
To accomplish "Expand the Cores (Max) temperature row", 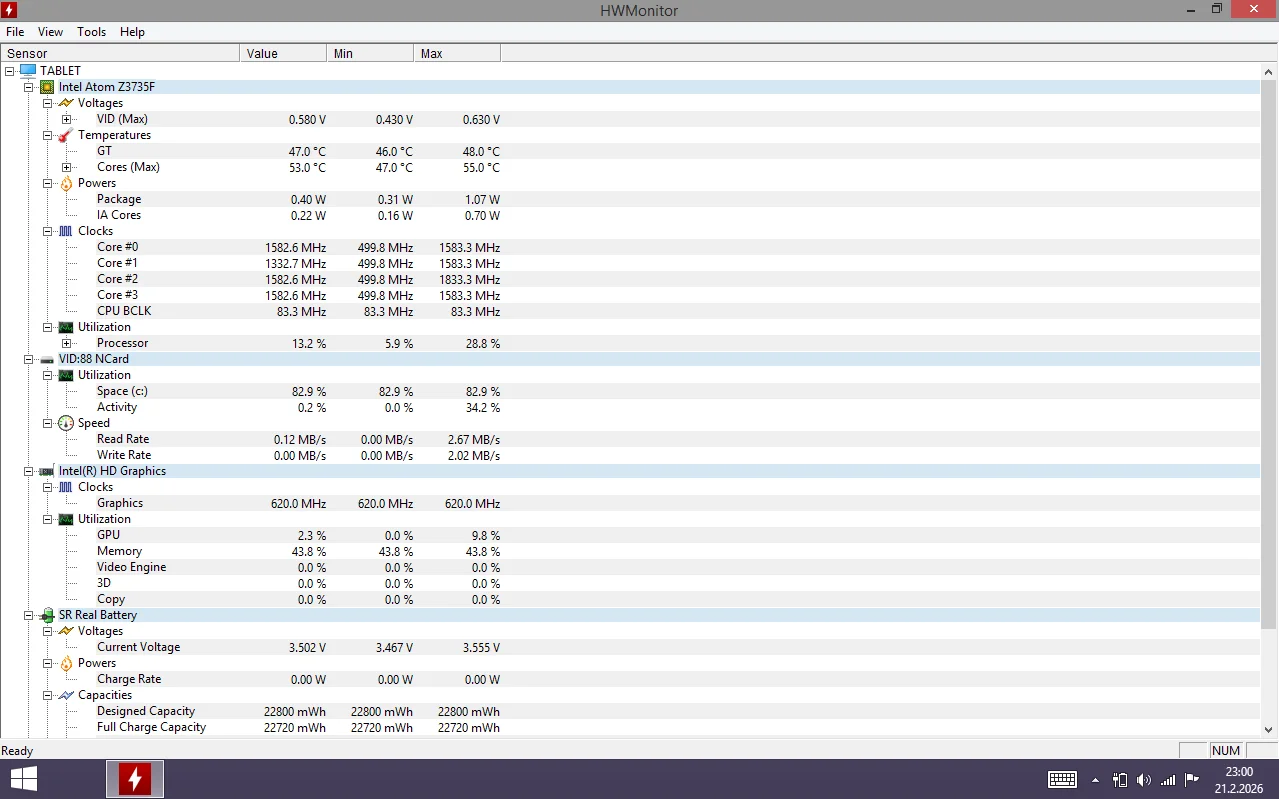I will pos(67,167).
